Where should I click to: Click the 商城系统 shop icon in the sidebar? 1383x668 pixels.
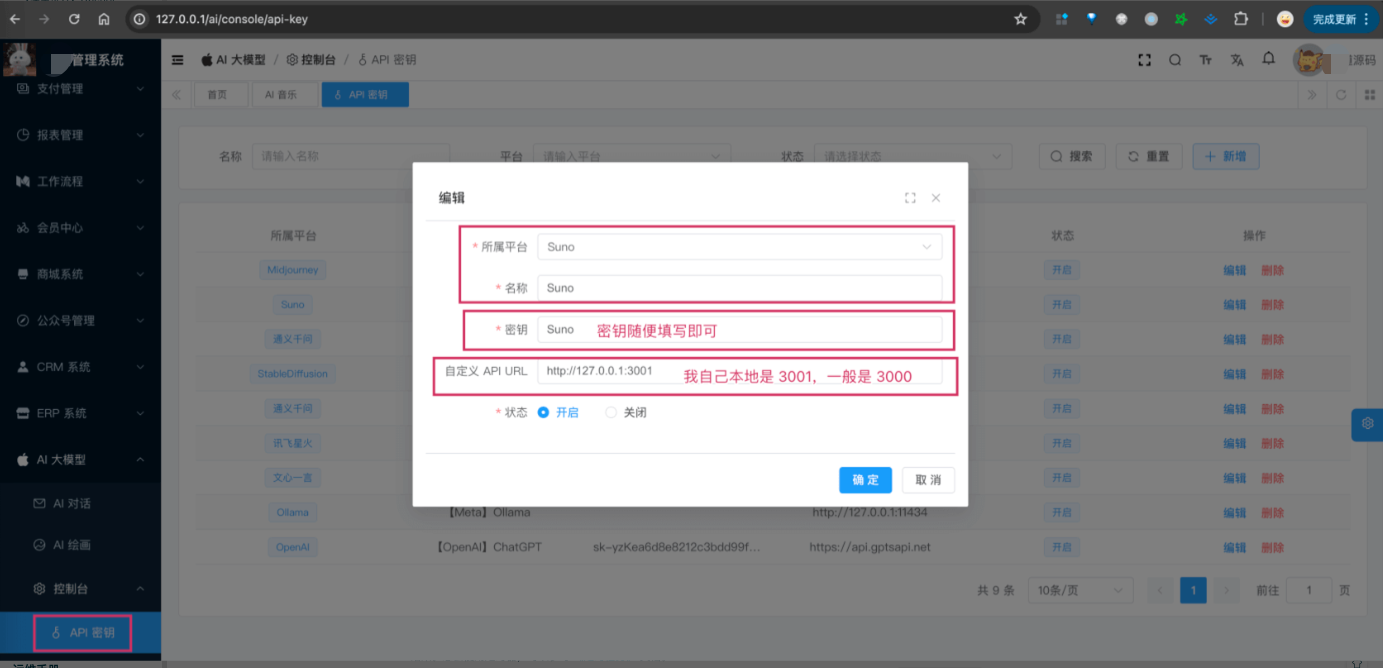pyautogui.click(x=23, y=274)
